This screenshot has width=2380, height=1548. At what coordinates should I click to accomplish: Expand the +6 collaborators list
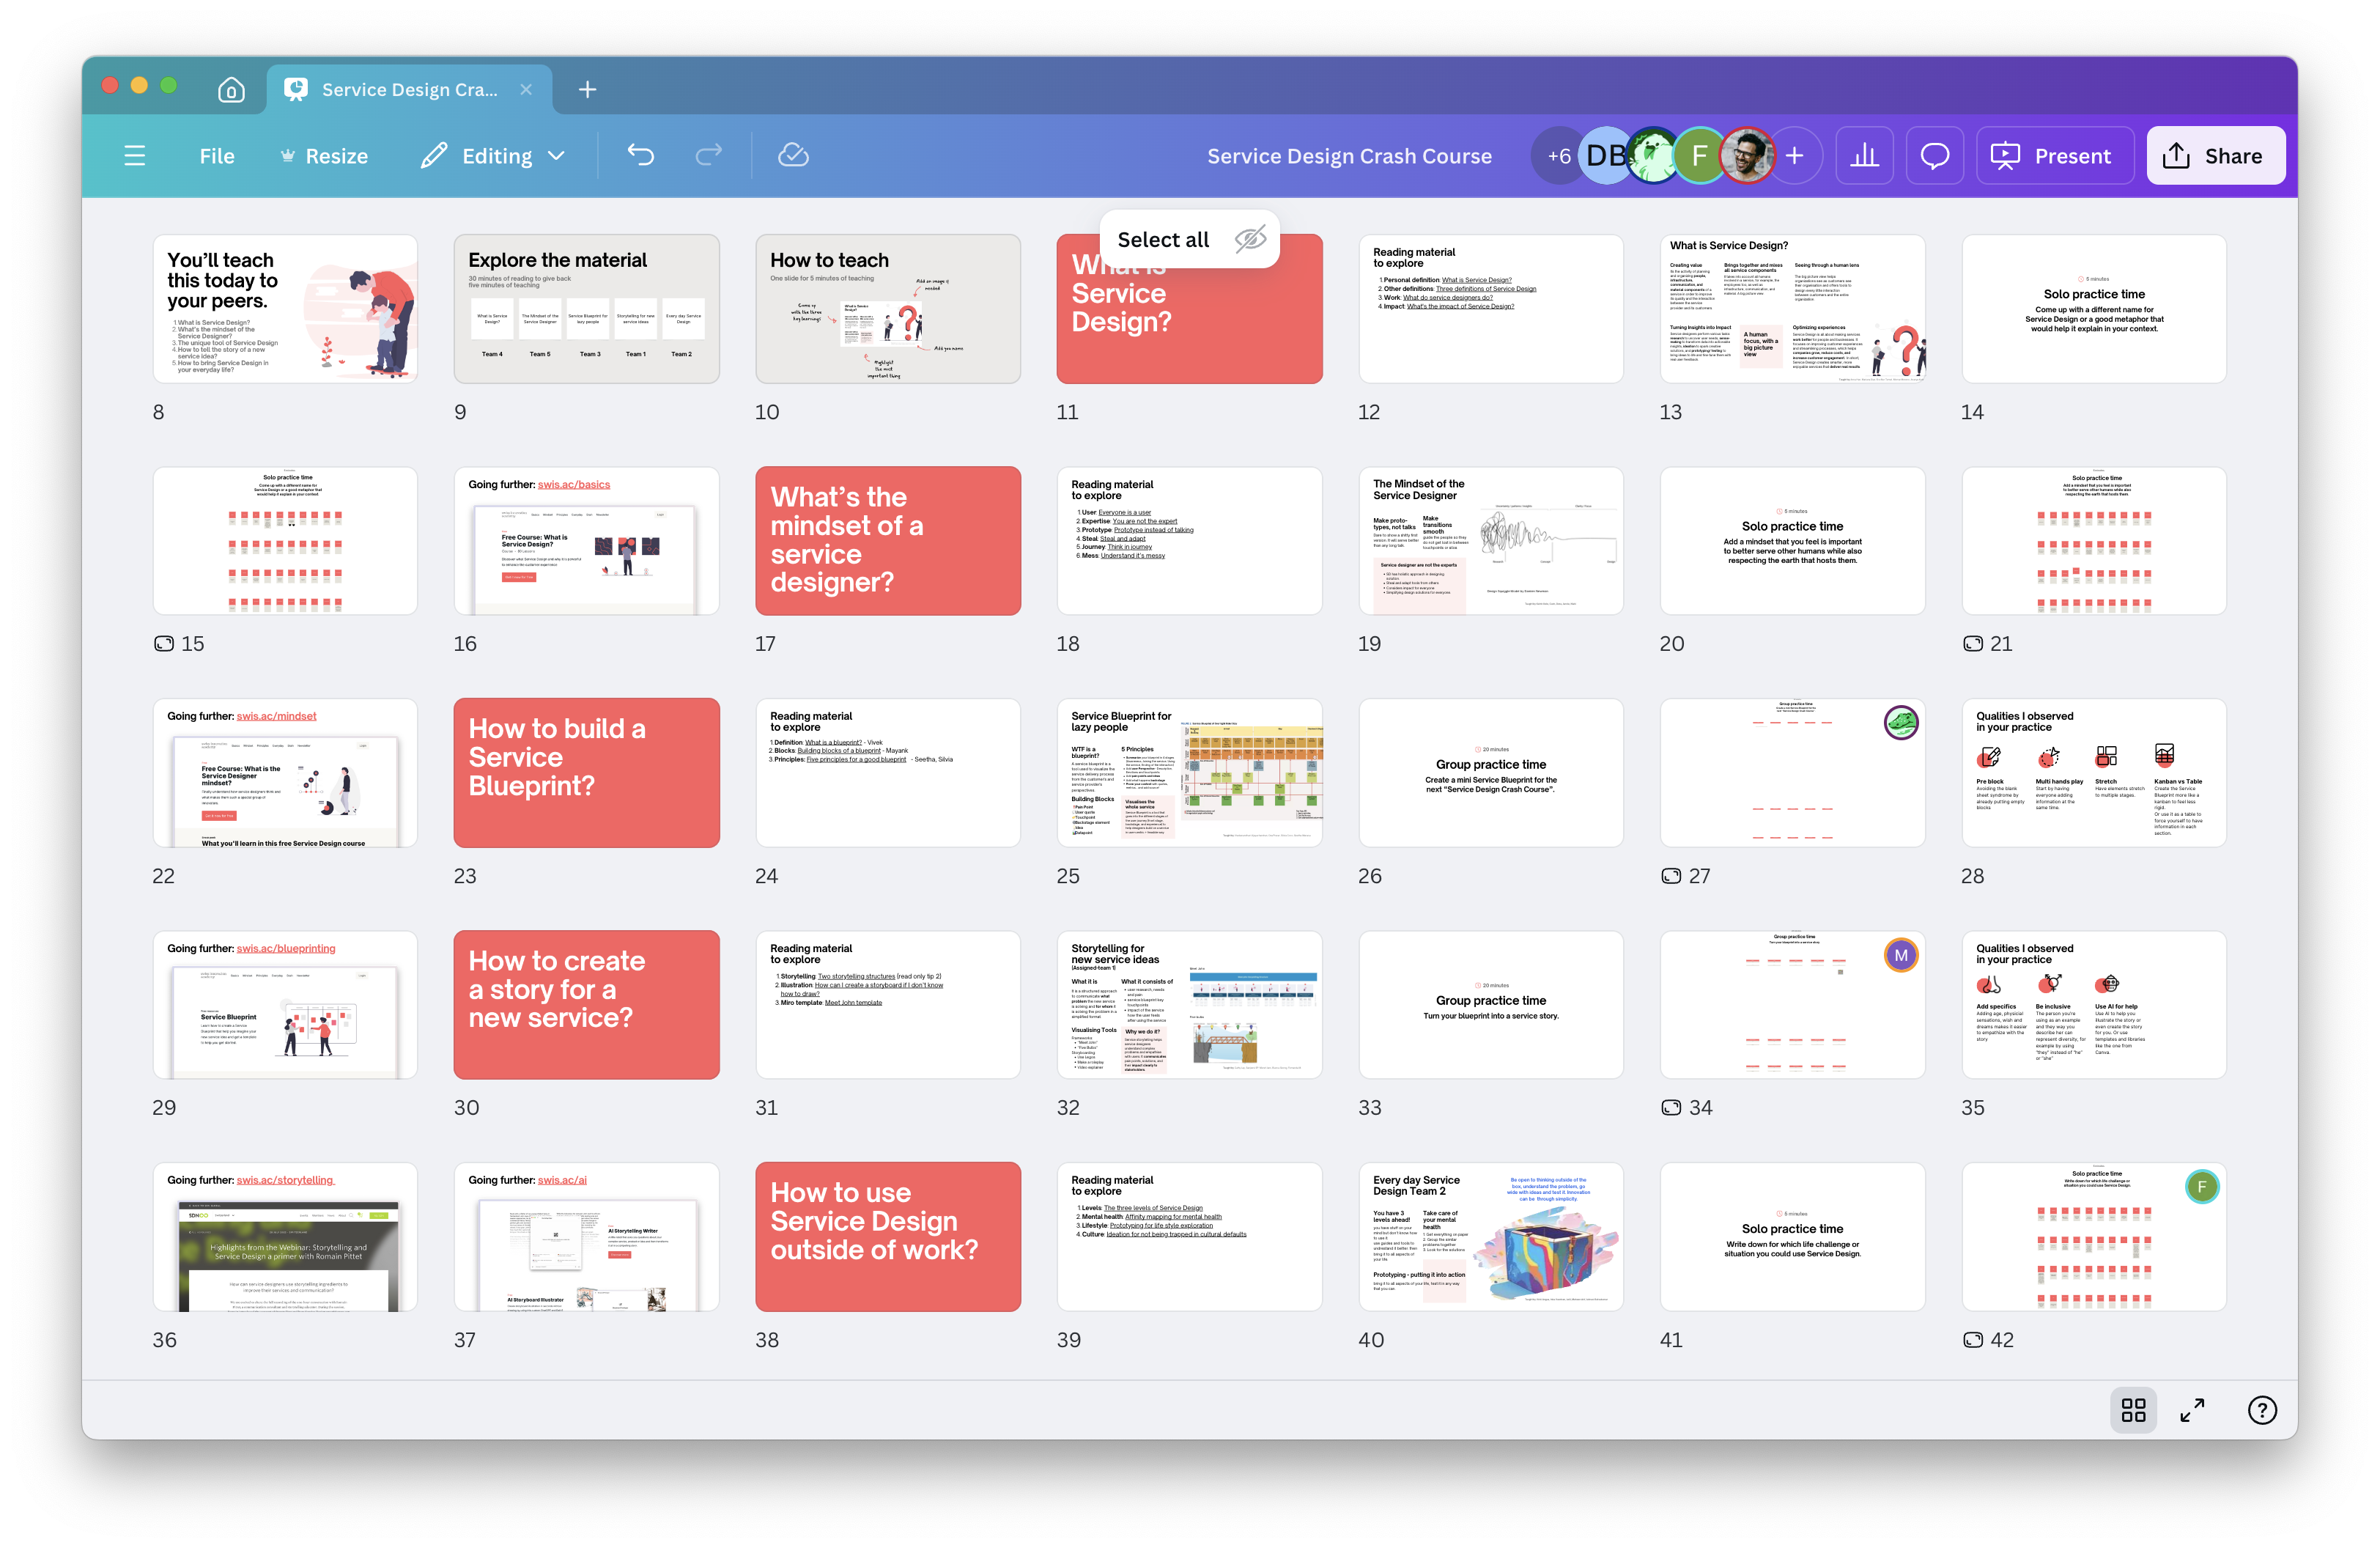1558,156
